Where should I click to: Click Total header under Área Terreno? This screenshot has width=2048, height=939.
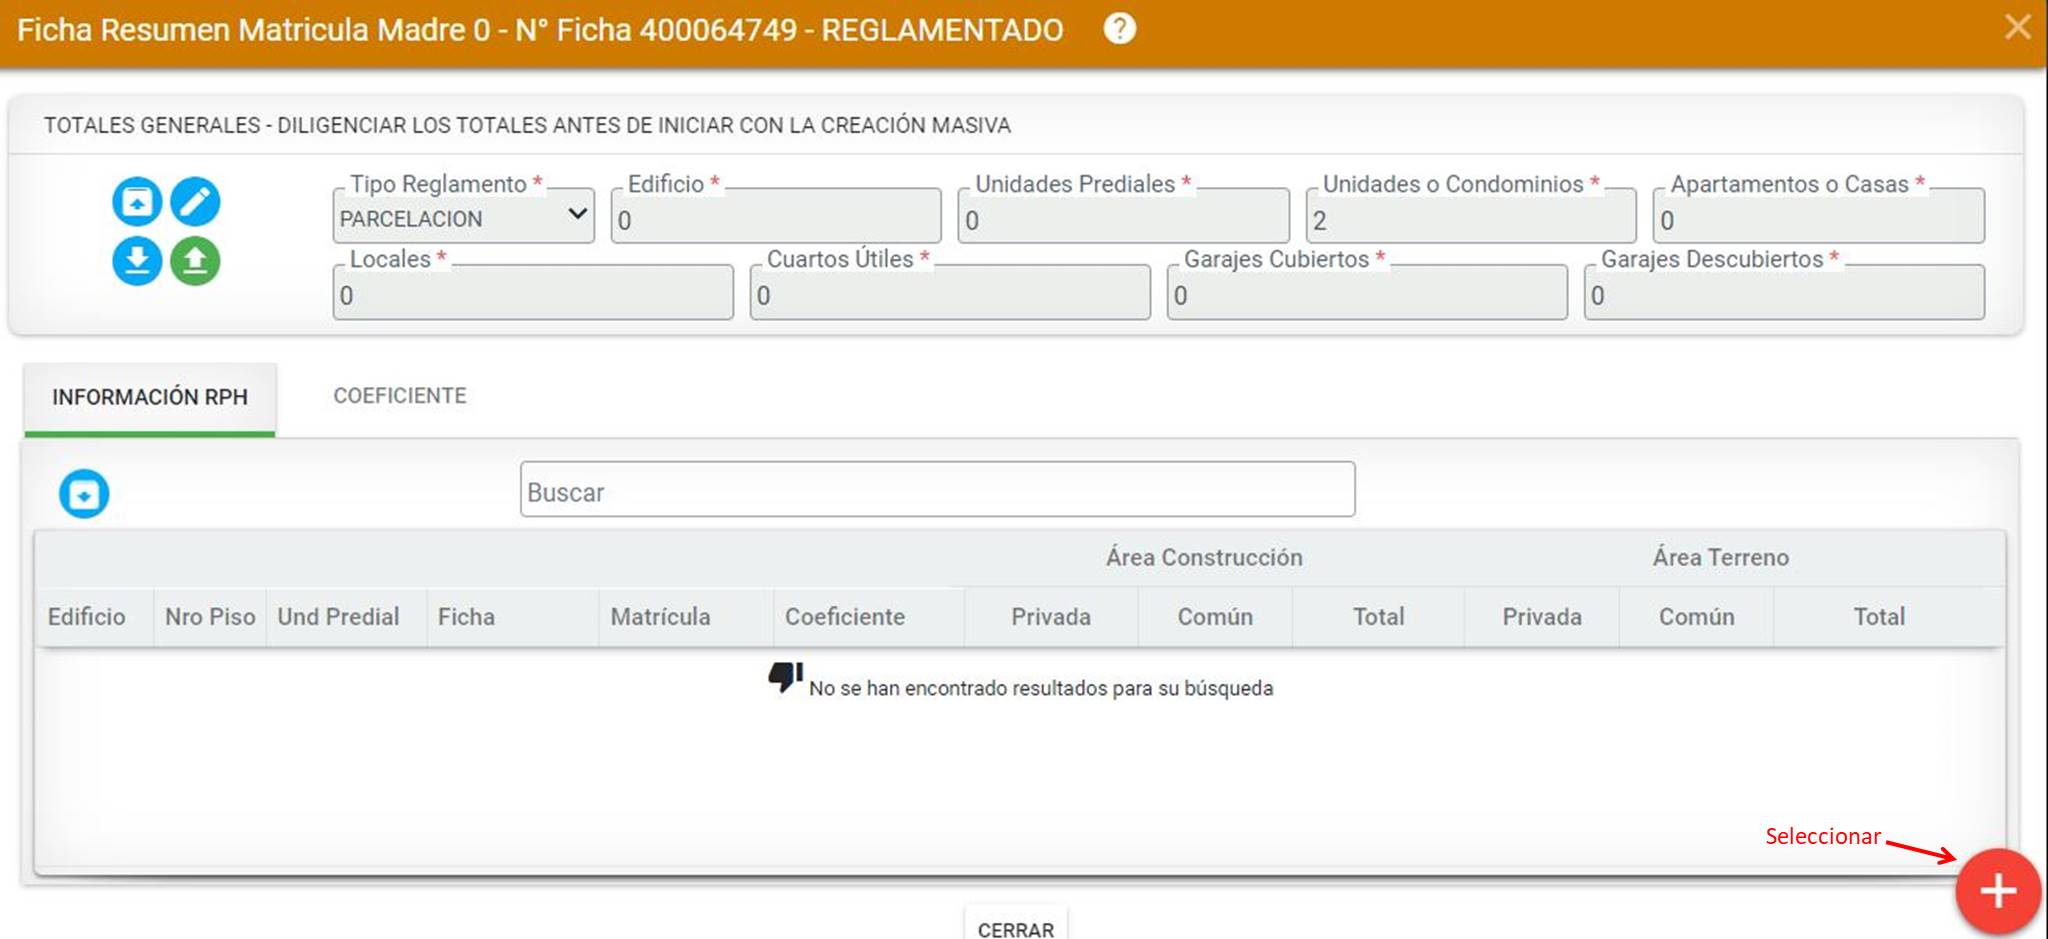tap(1880, 617)
